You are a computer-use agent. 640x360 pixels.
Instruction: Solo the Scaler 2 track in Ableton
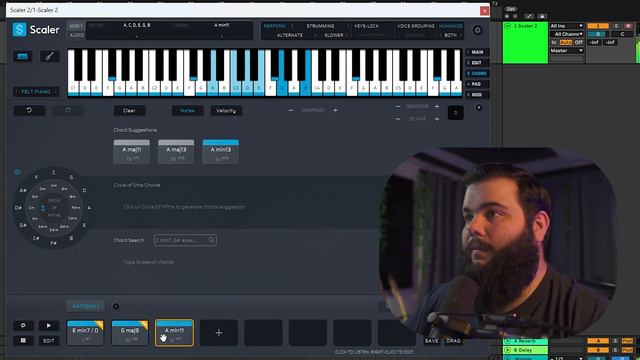616,26
